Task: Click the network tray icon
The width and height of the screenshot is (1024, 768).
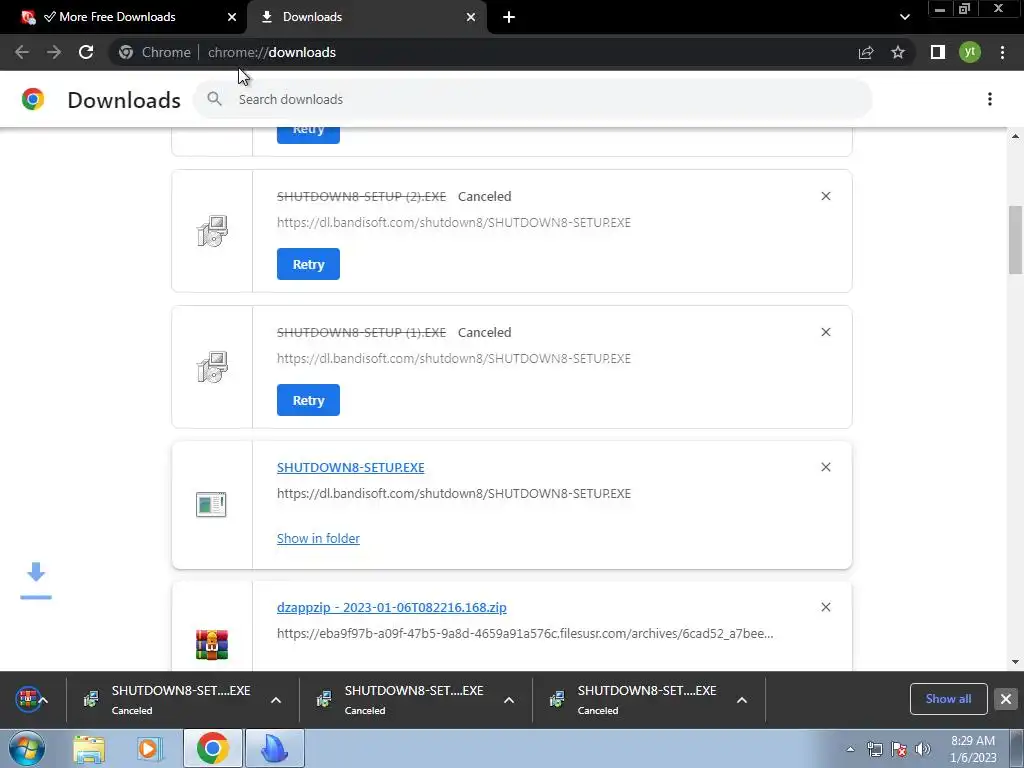Action: tap(874, 749)
